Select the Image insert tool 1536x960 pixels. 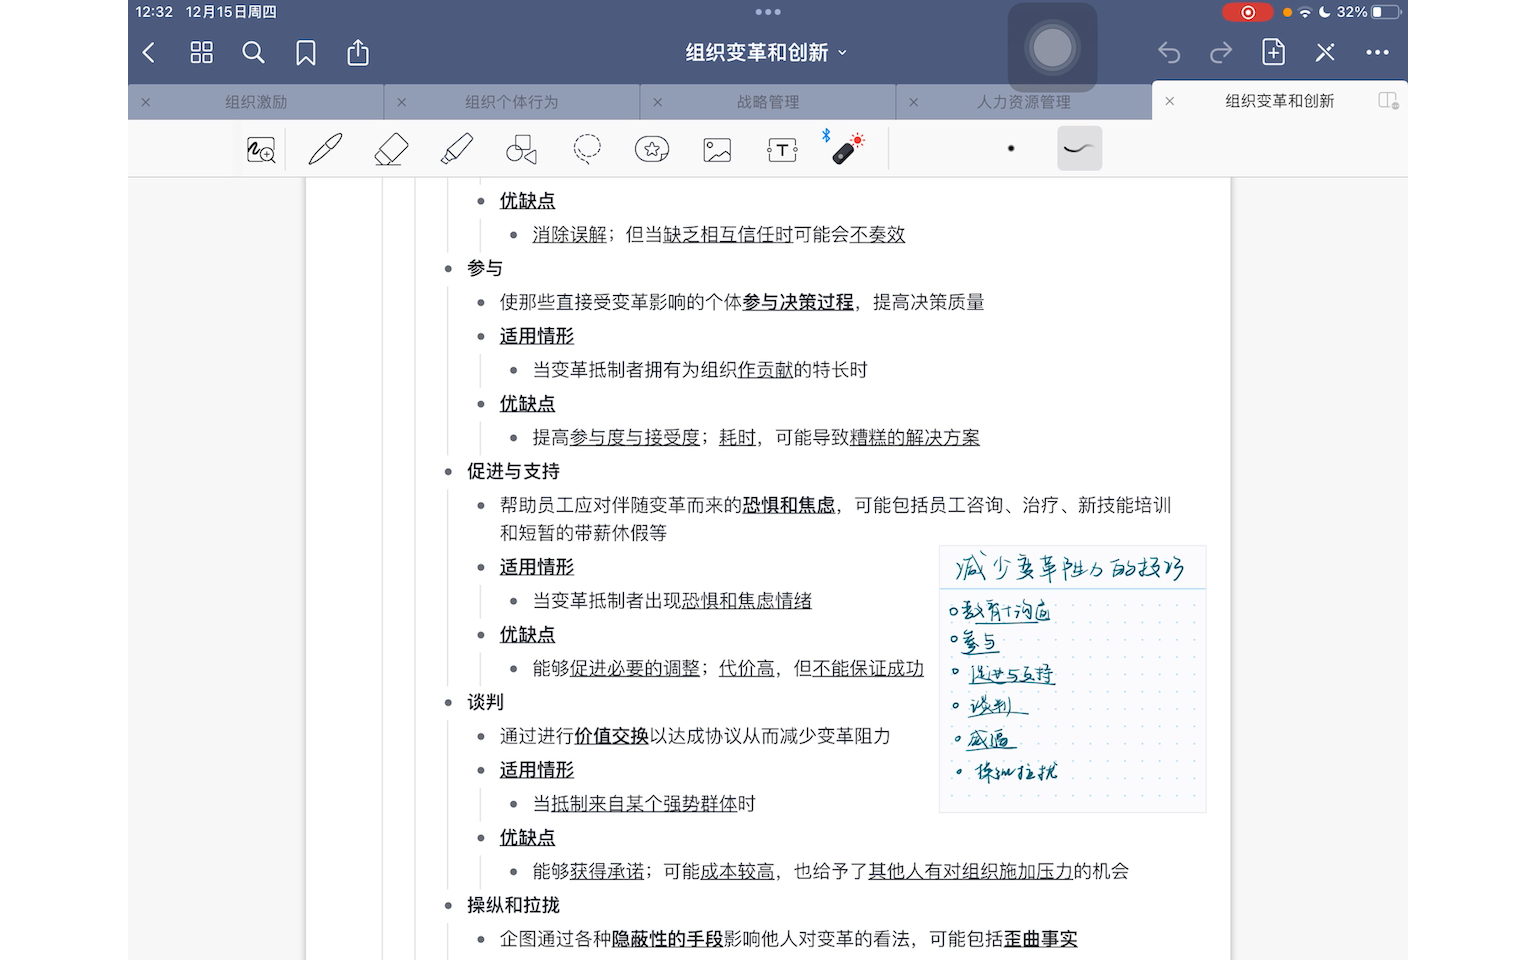(717, 150)
